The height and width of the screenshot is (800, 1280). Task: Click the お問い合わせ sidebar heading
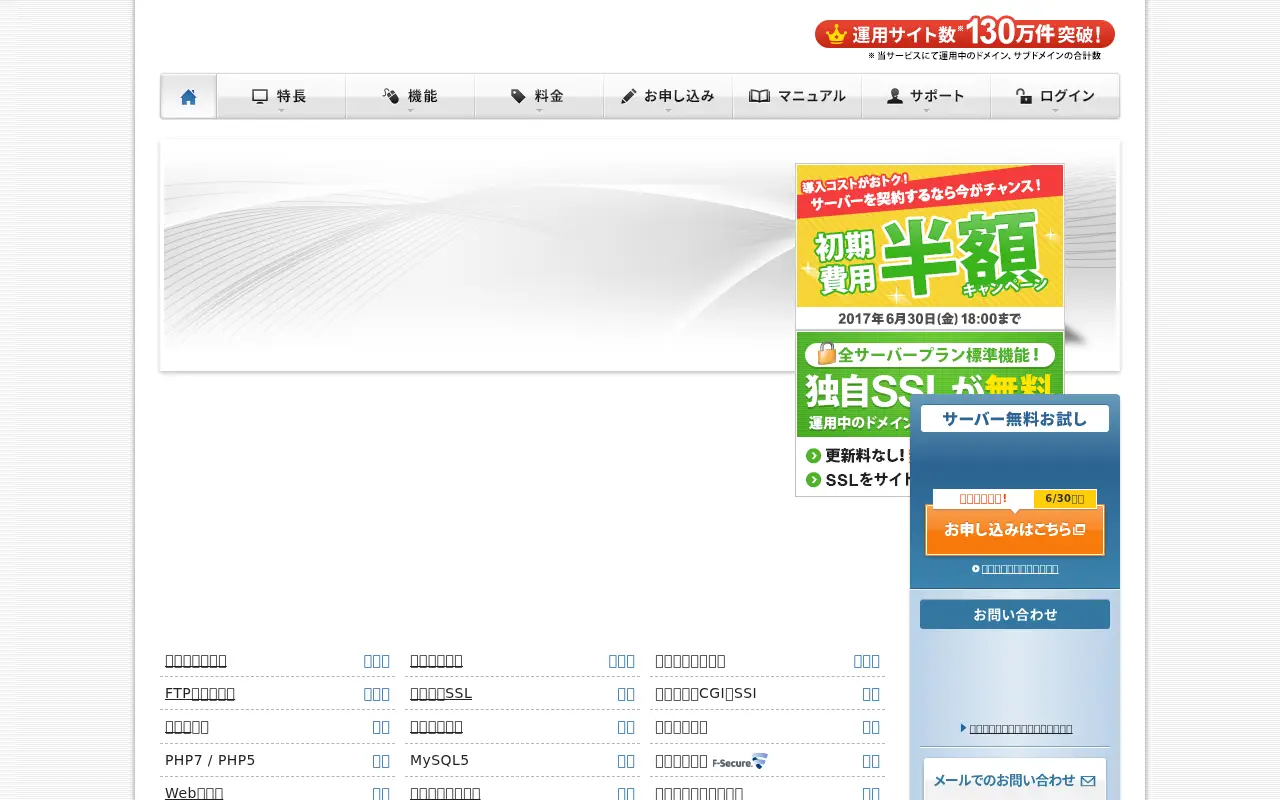[x=1015, y=614]
